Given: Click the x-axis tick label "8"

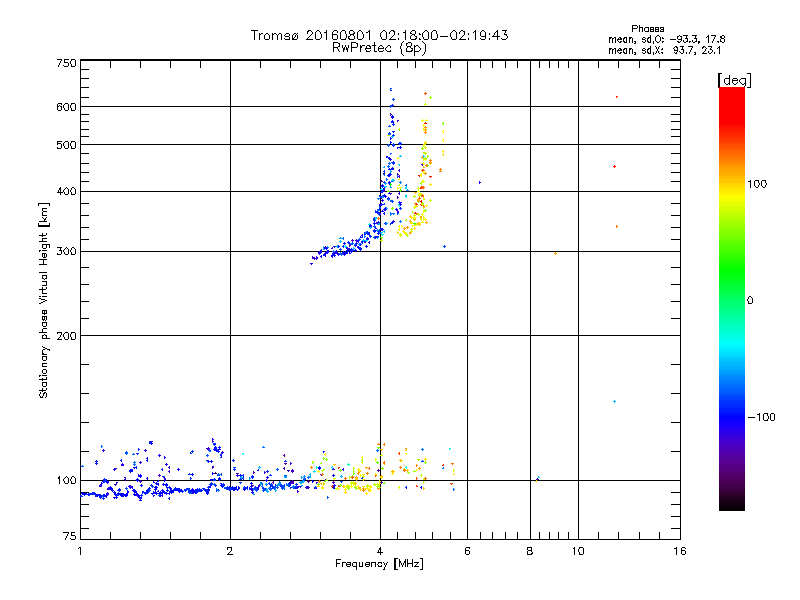Looking at the screenshot, I should [530, 551].
